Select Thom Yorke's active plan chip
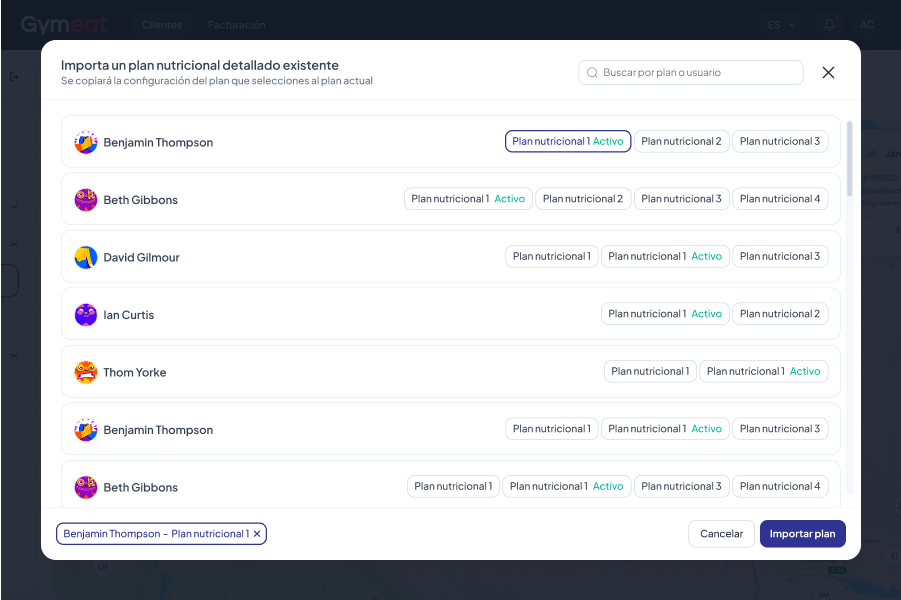The image size is (901, 600). click(763, 372)
